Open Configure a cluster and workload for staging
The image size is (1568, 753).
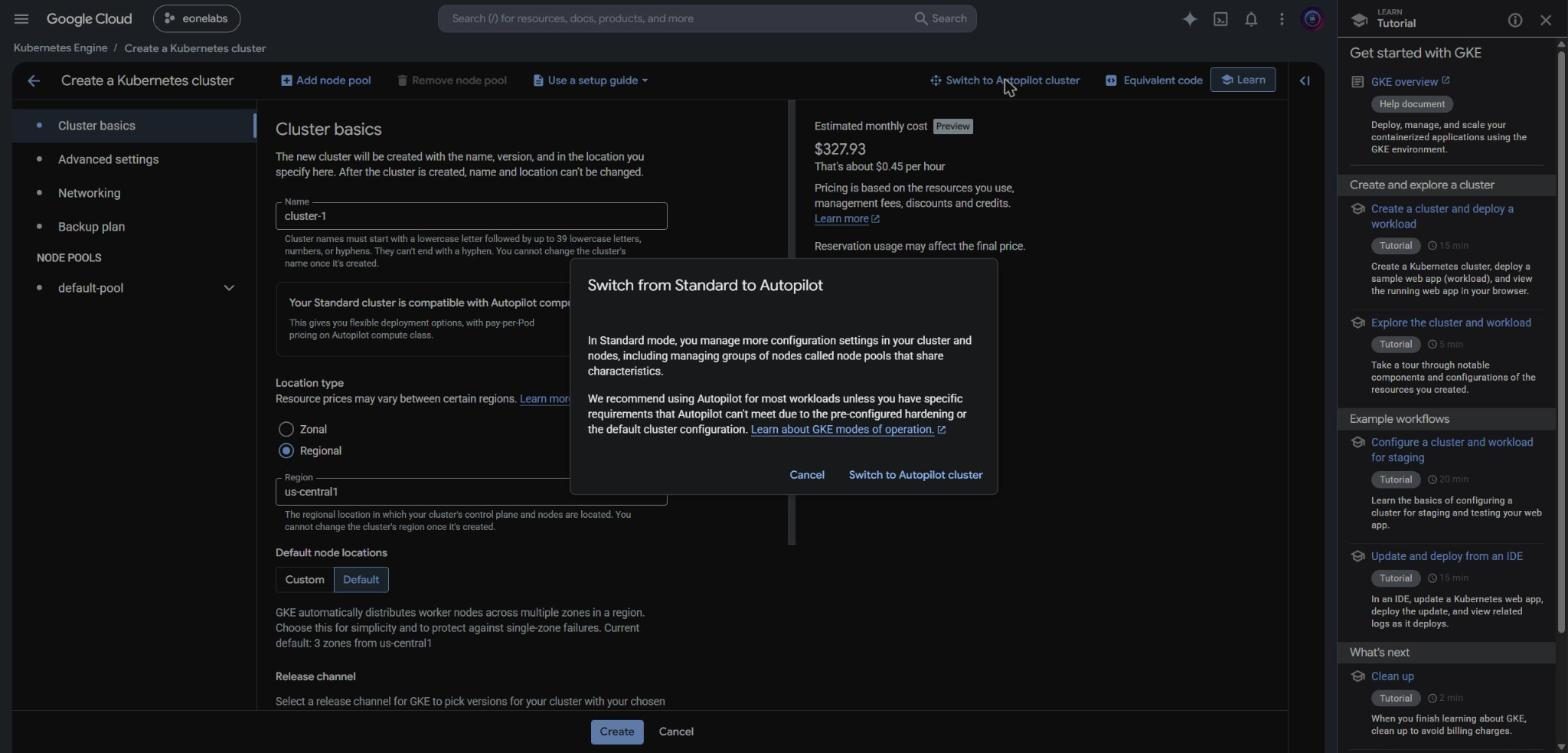pyautogui.click(x=1452, y=450)
